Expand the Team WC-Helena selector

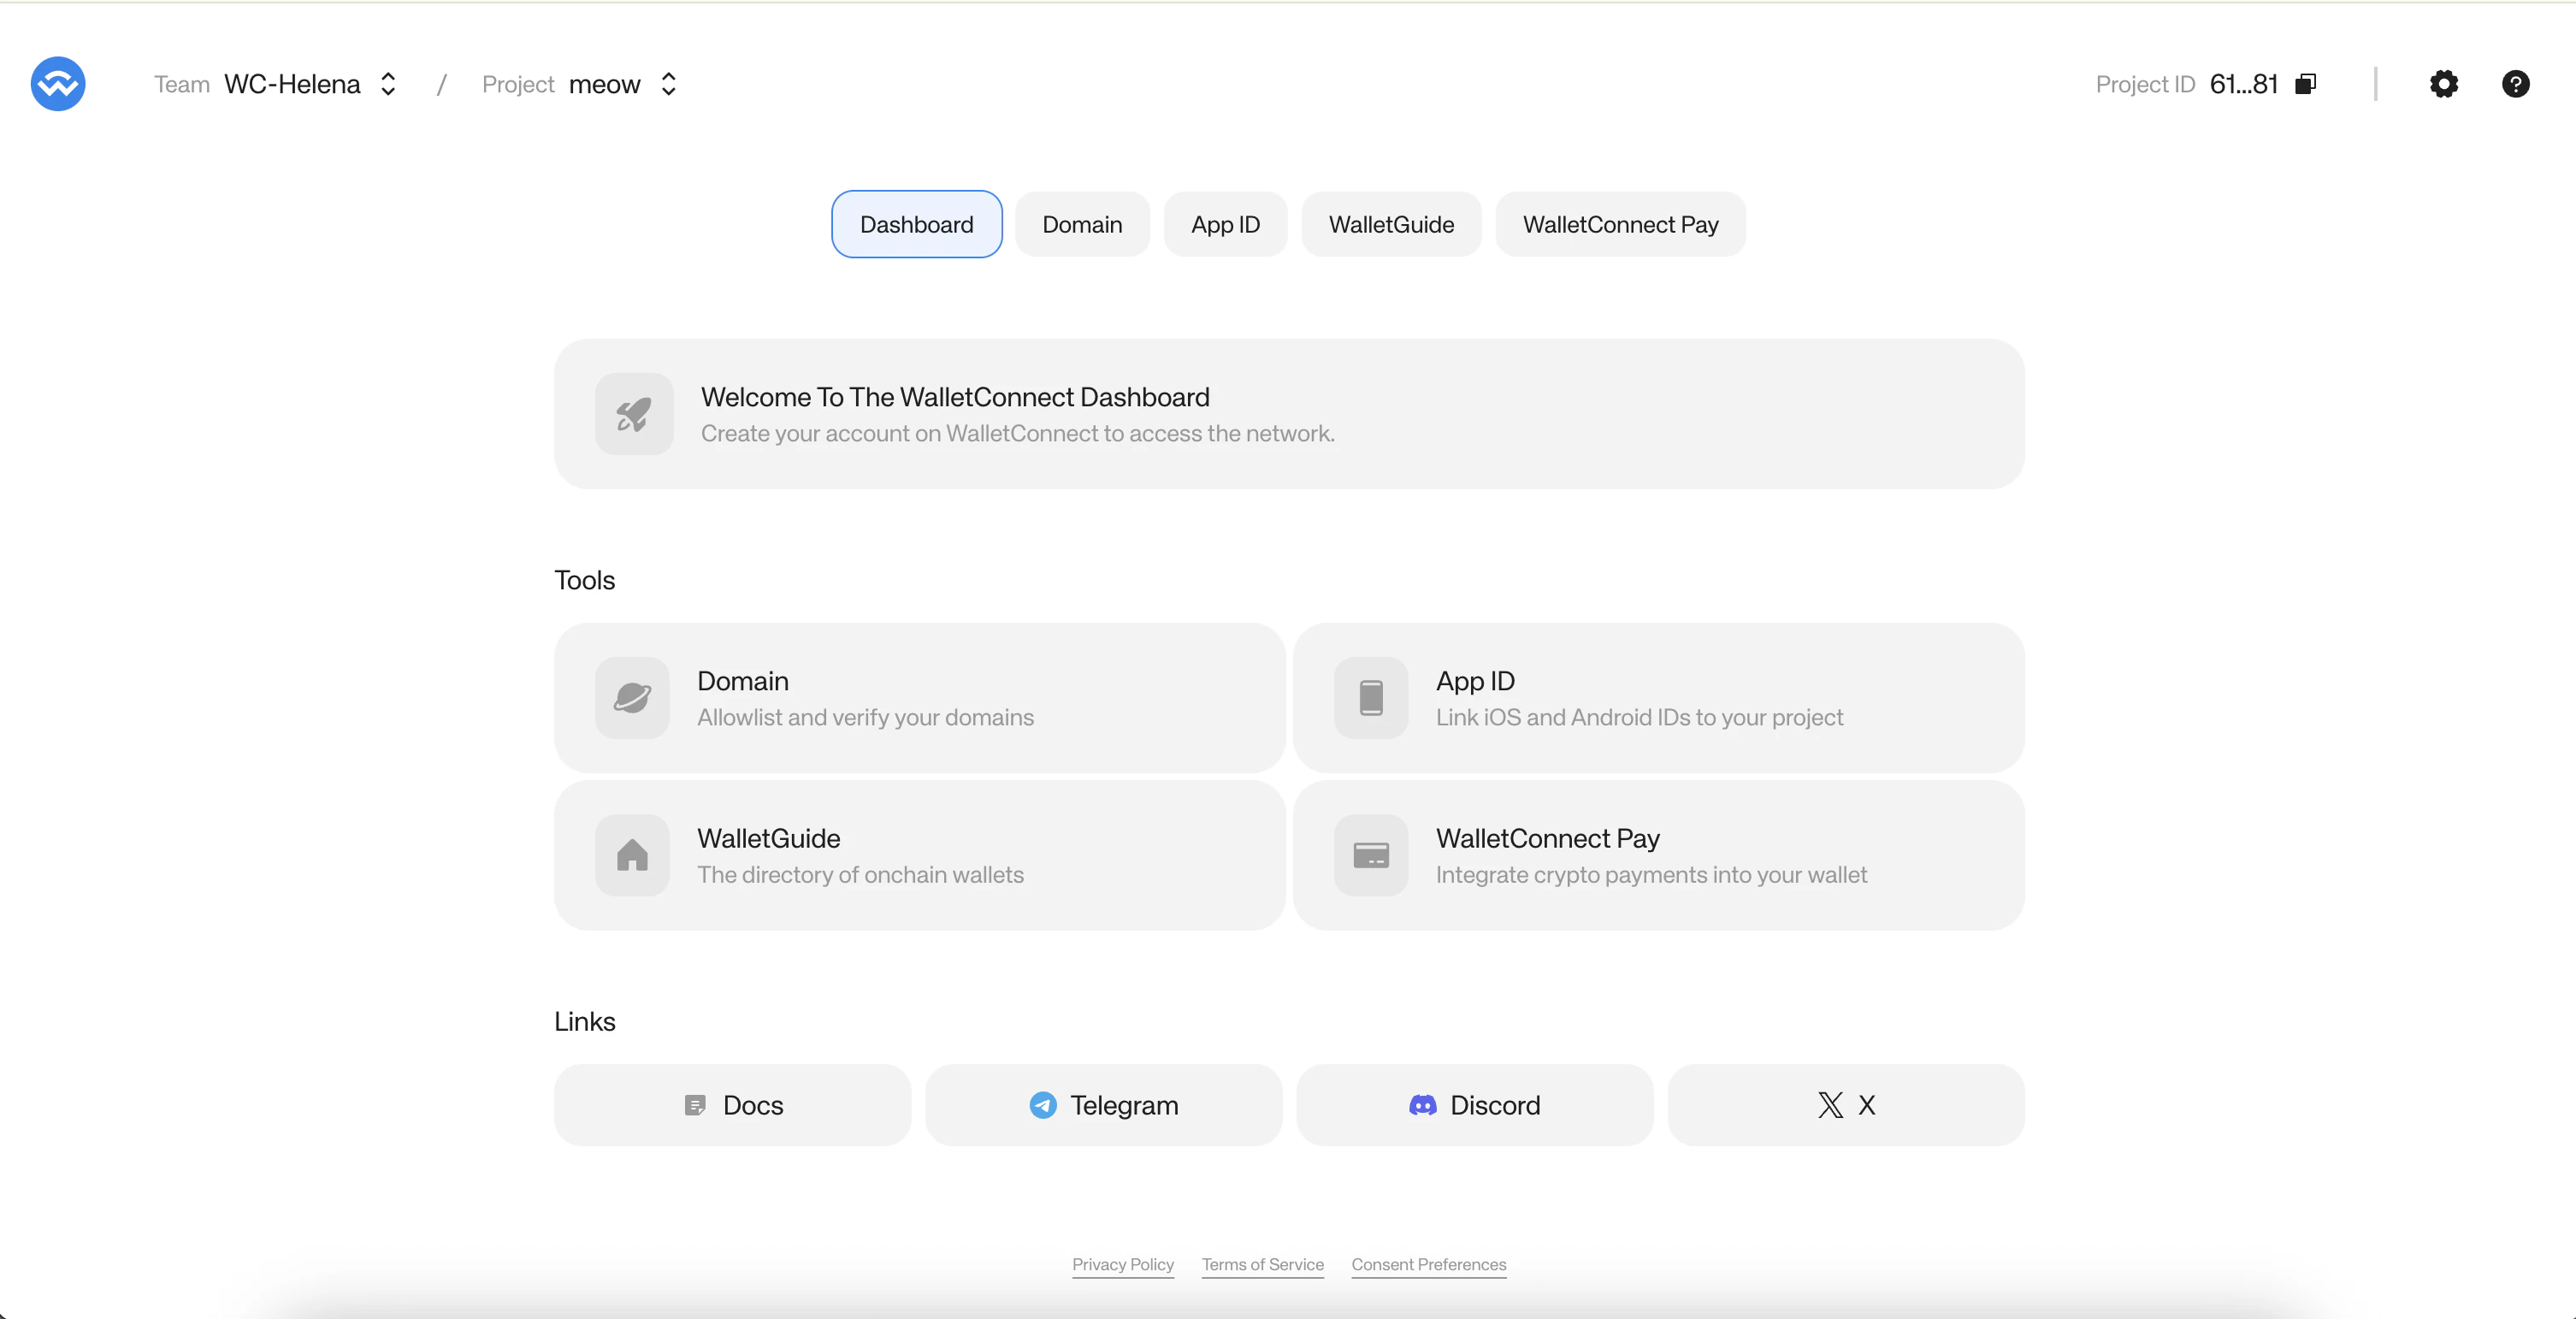tap(310, 84)
